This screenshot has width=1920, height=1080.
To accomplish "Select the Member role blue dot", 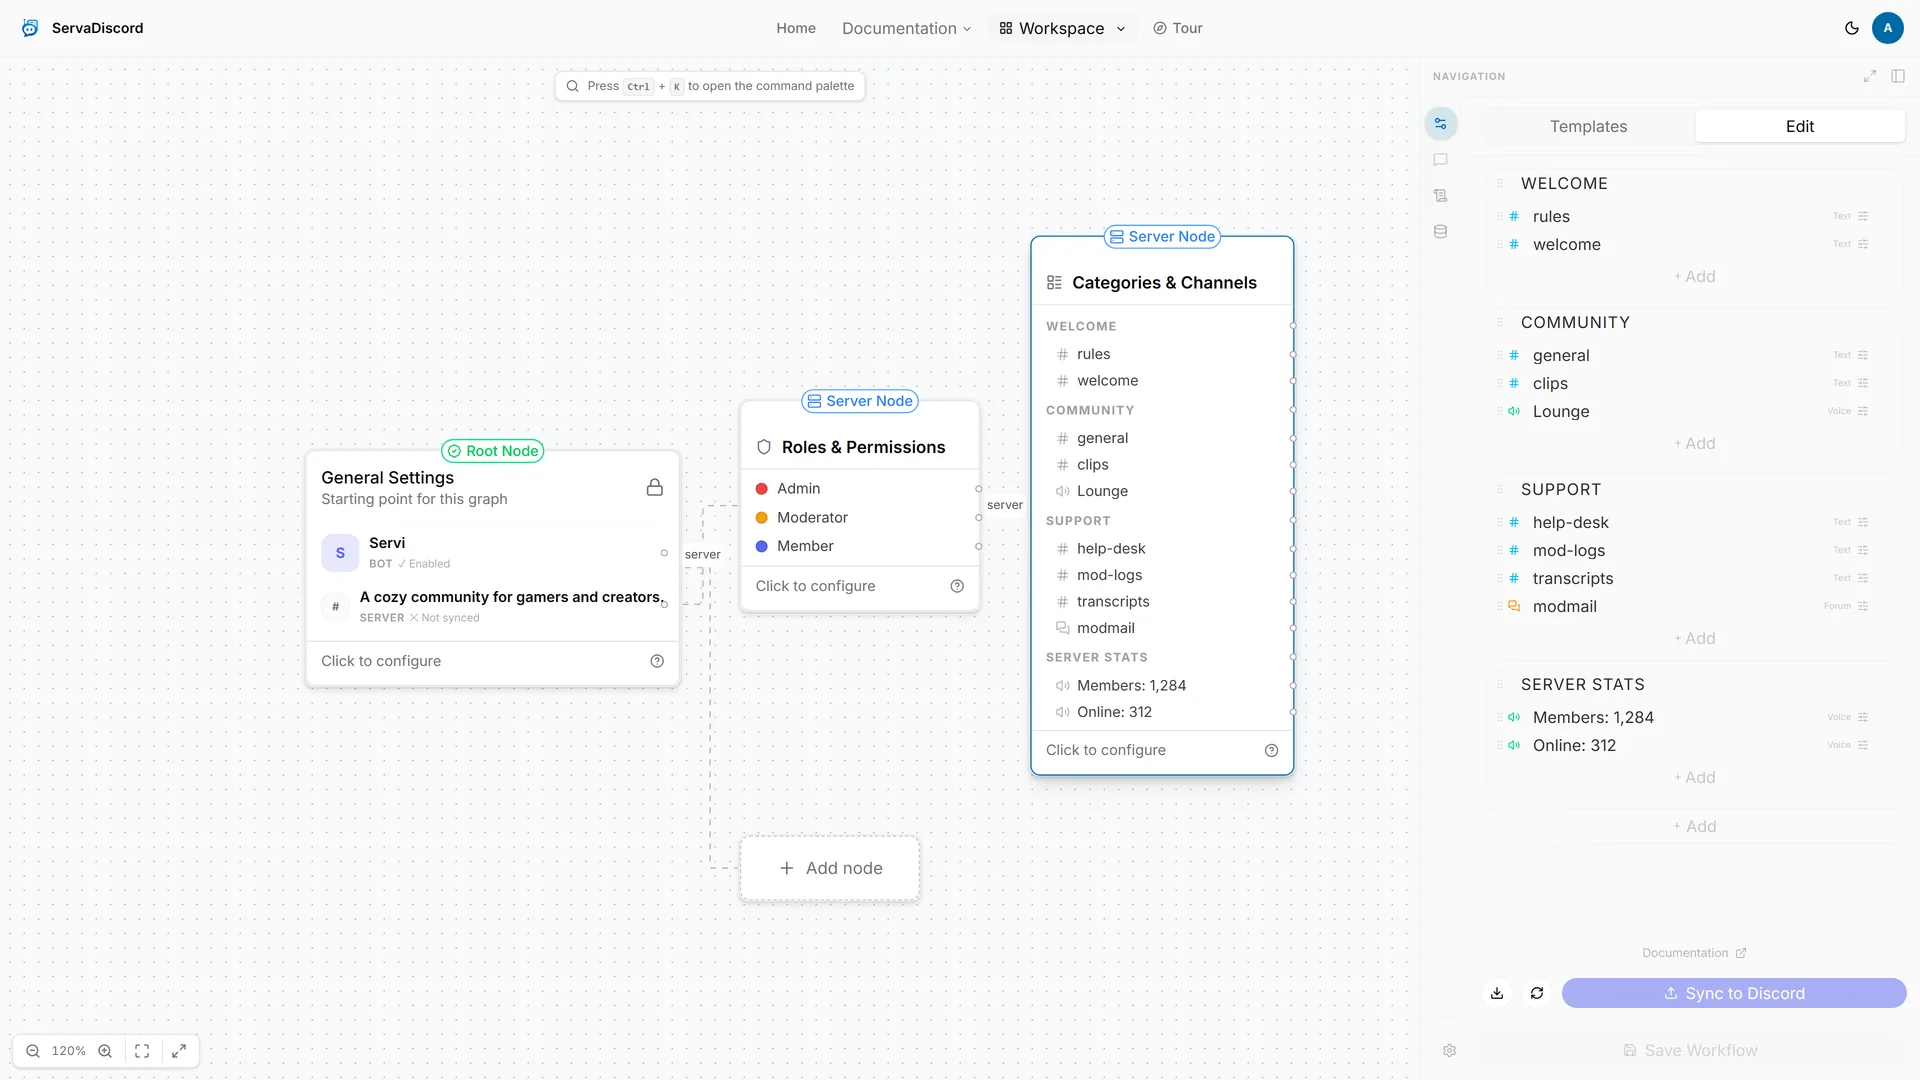I will coord(761,546).
